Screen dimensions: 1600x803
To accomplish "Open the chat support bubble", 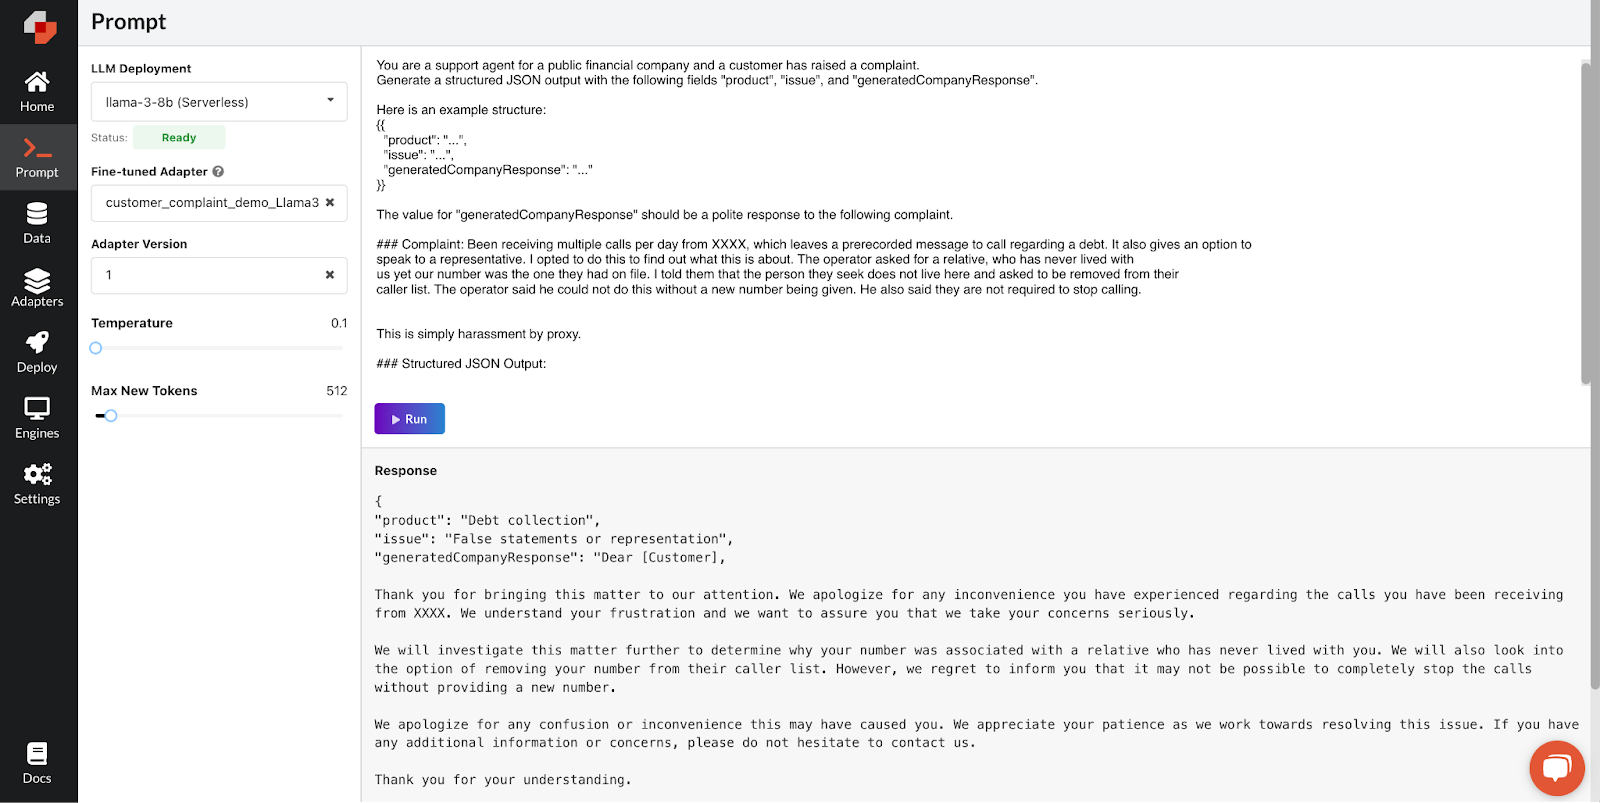I will 1556,768.
